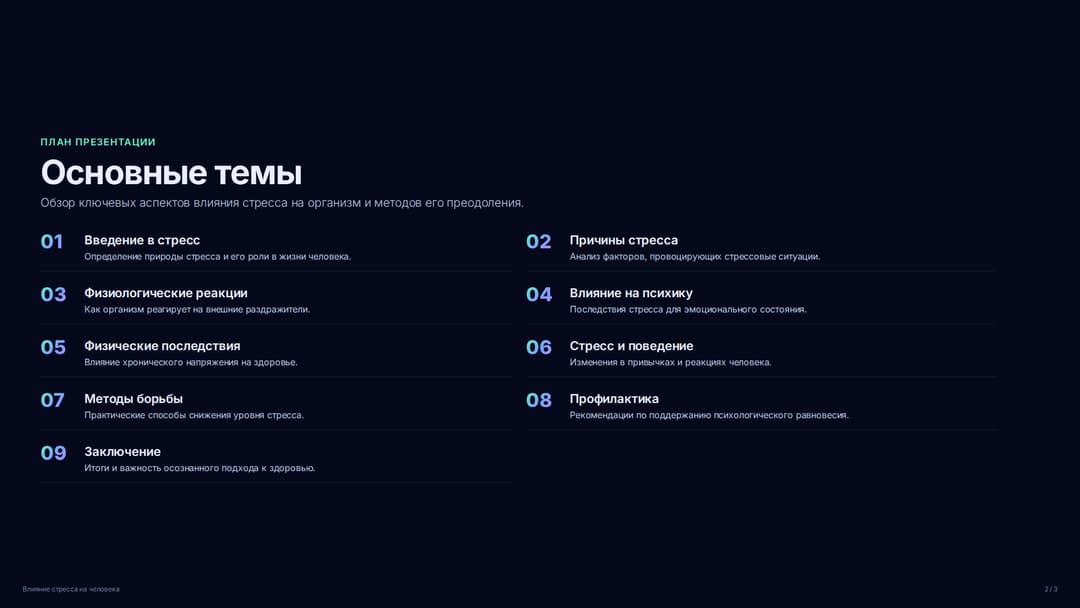
Task: Click the number 04 label
Action: point(539,295)
